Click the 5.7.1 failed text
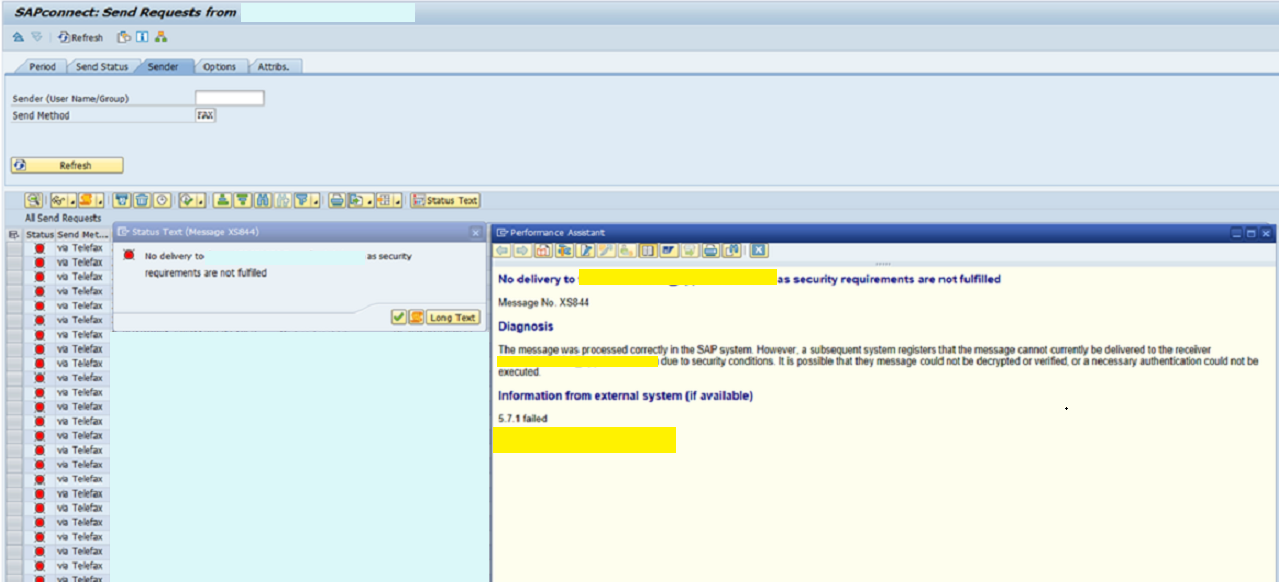The height and width of the screenshot is (582, 1279). [x=523, y=419]
